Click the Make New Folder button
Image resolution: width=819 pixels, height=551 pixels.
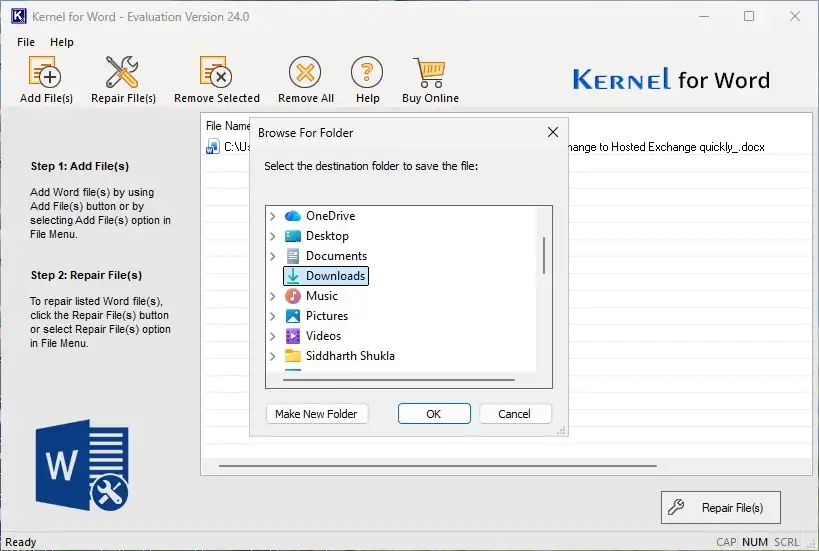[x=316, y=414]
